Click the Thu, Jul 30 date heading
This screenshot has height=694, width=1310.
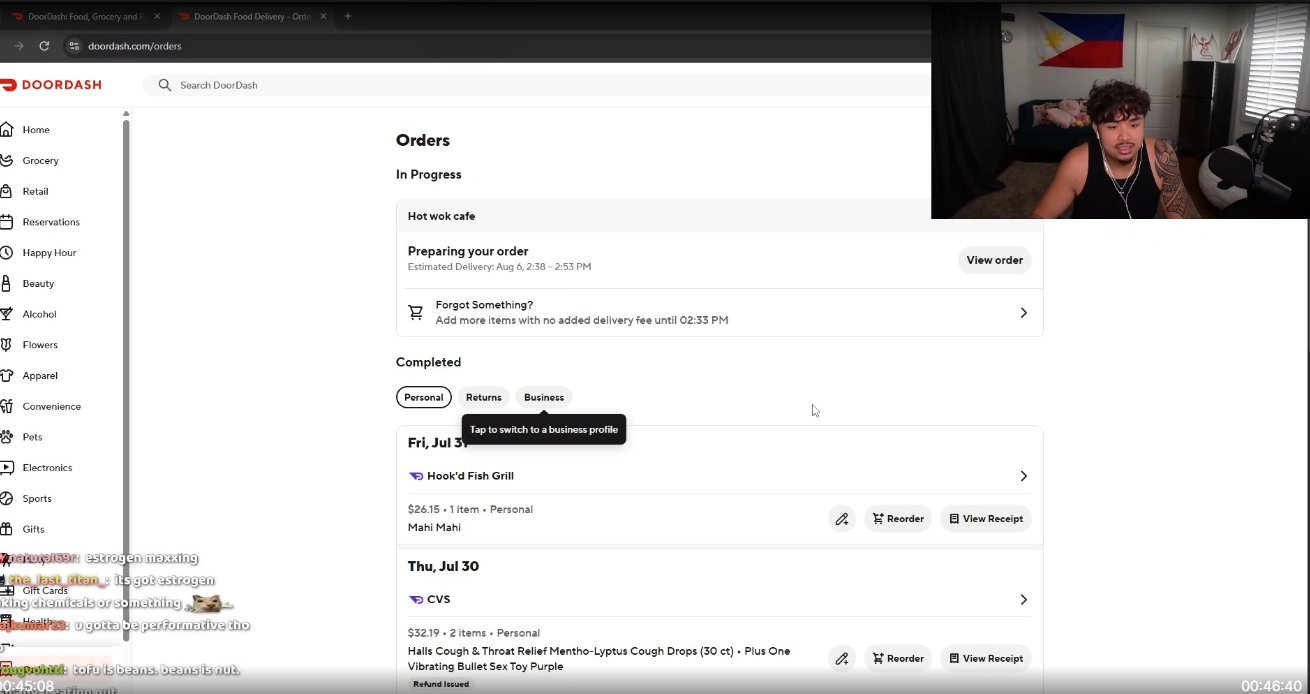click(x=443, y=566)
